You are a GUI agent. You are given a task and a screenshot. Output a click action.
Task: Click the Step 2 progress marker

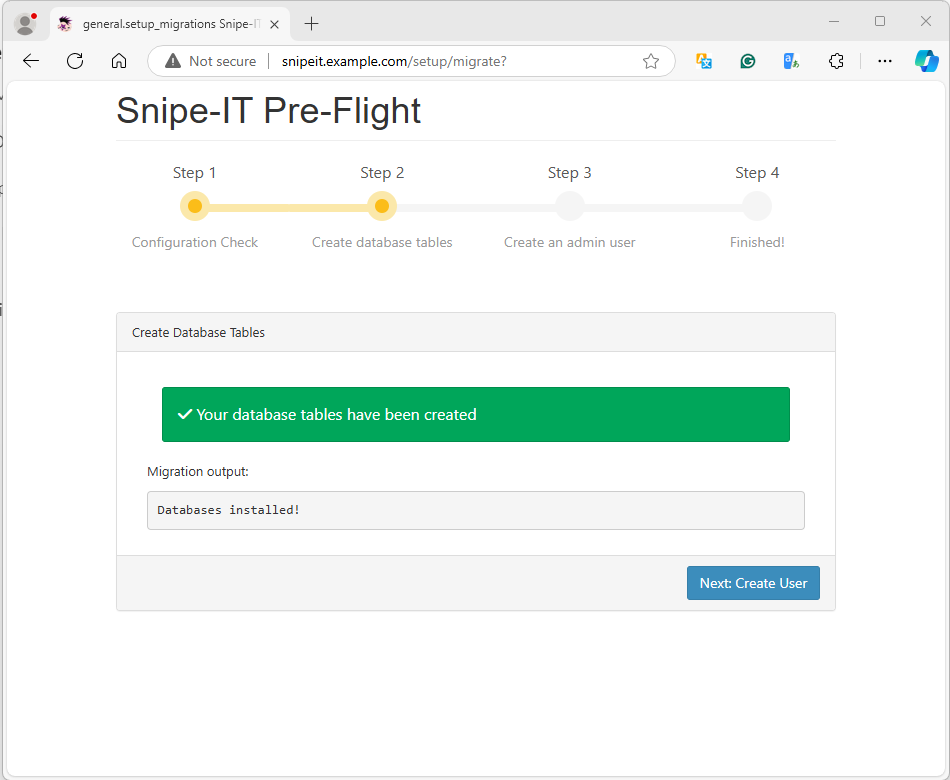(382, 207)
